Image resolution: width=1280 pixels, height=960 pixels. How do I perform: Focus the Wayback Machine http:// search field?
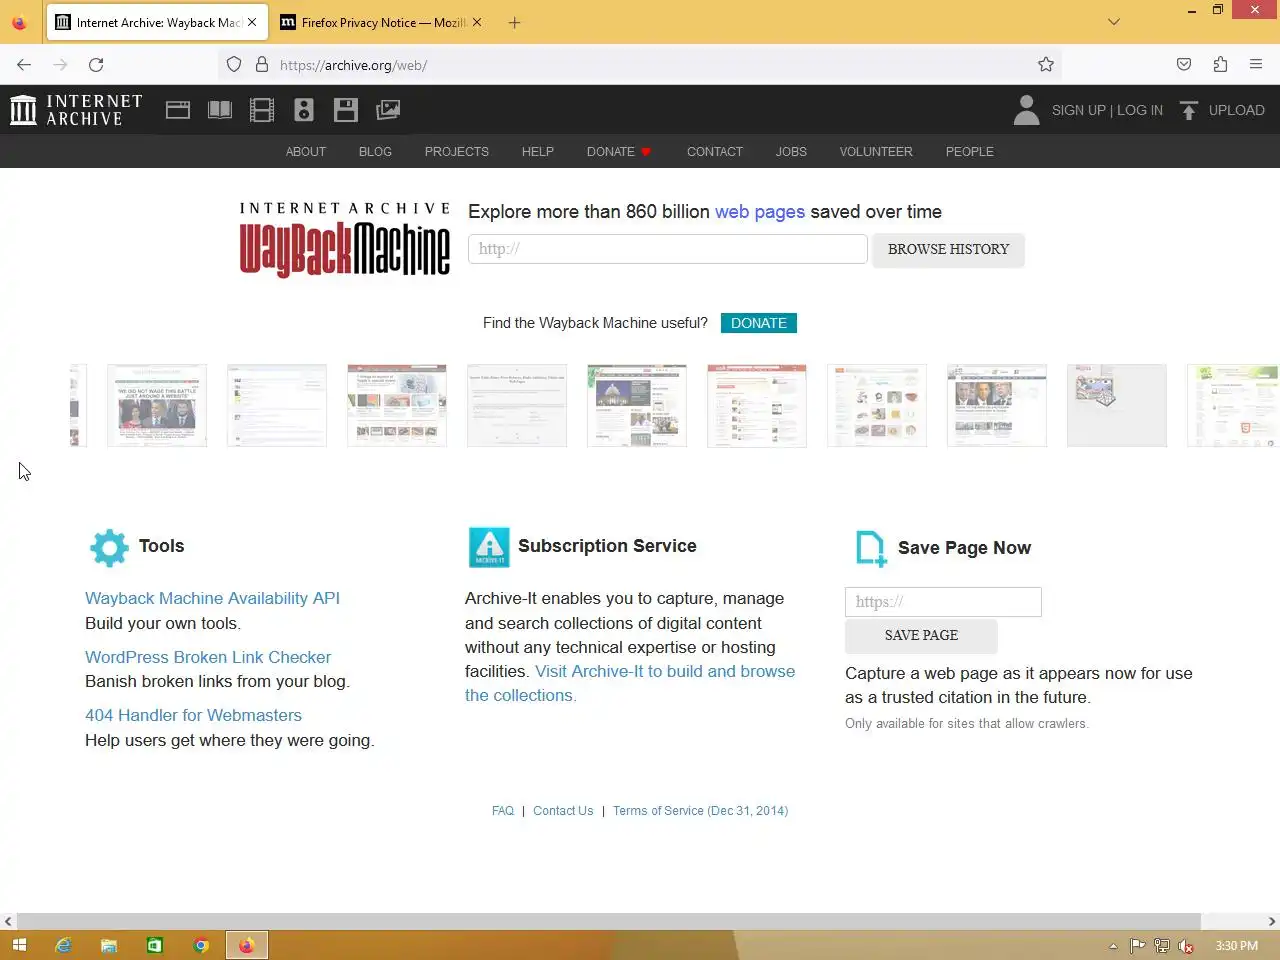[668, 249]
